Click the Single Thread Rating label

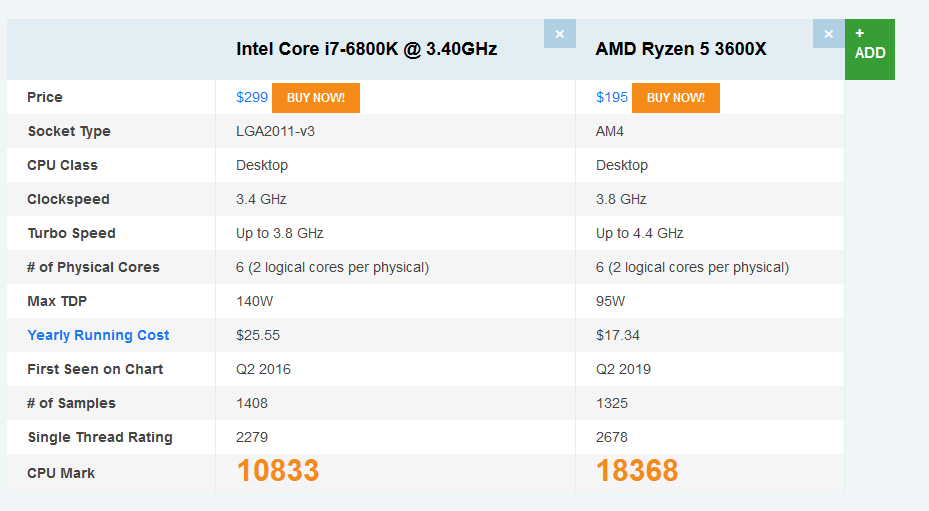[x=100, y=437]
